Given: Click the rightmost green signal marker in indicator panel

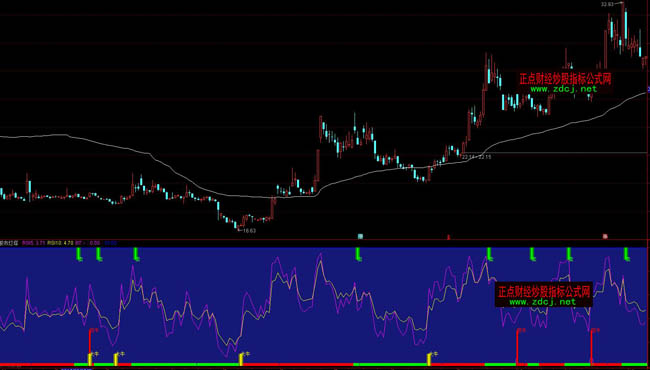Looking at the screenshot, I should (x=628, y=254).
